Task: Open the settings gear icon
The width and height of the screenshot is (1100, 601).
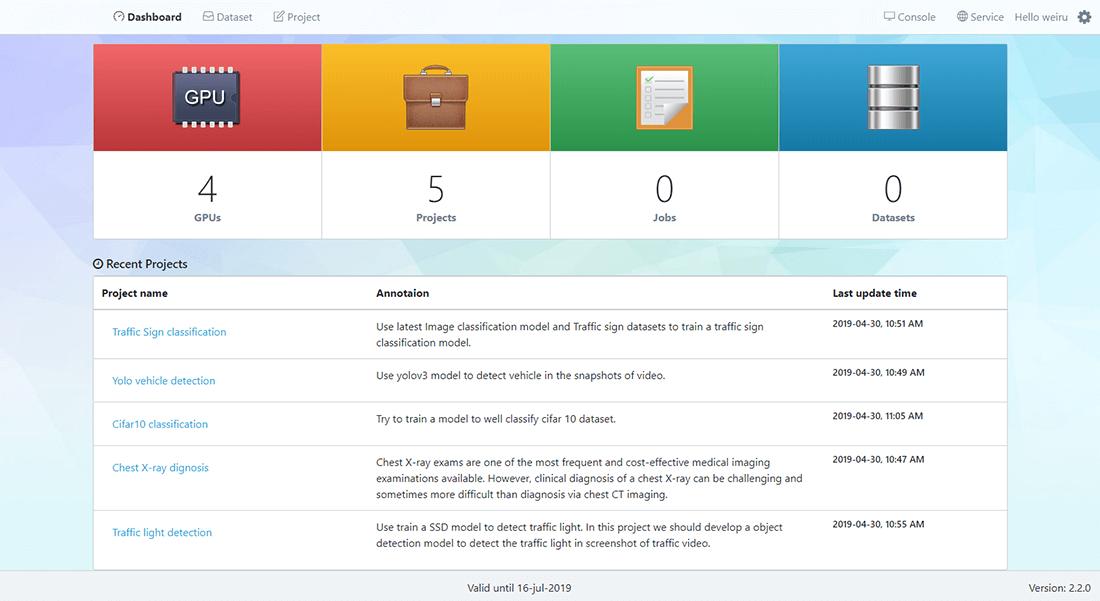Action: [x=1084, y=17]
